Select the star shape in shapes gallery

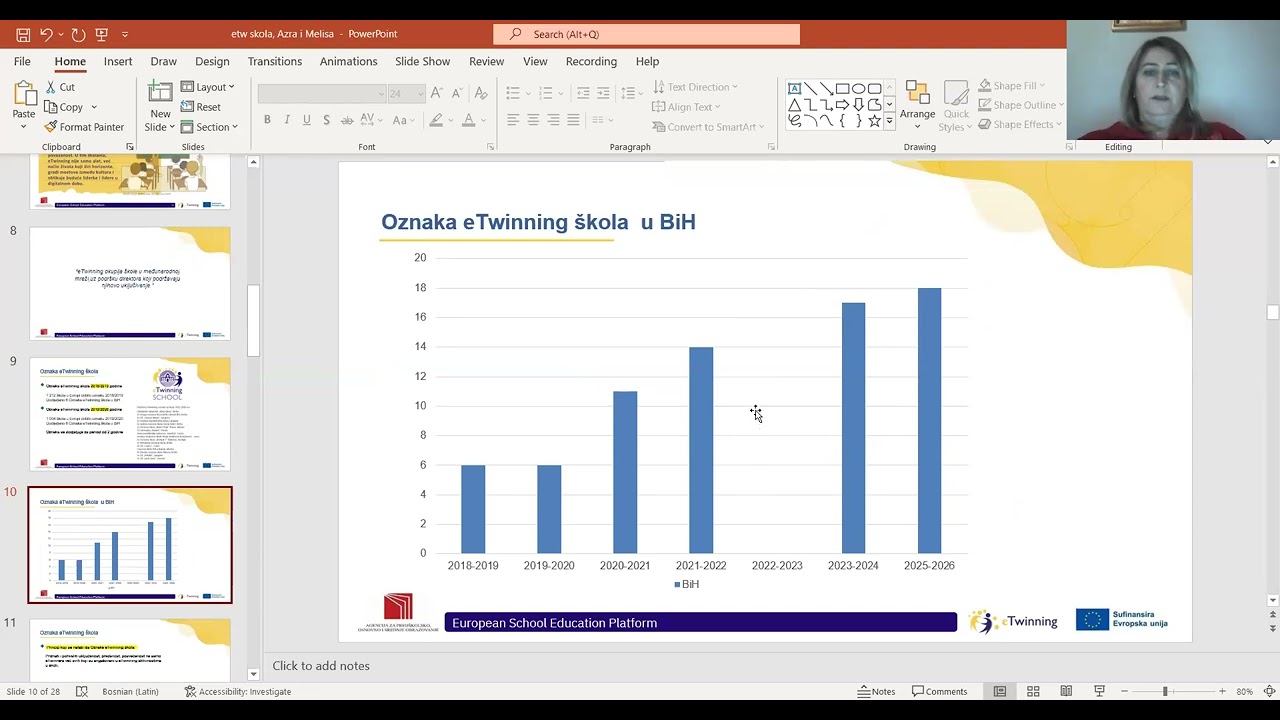click(874, 120)
